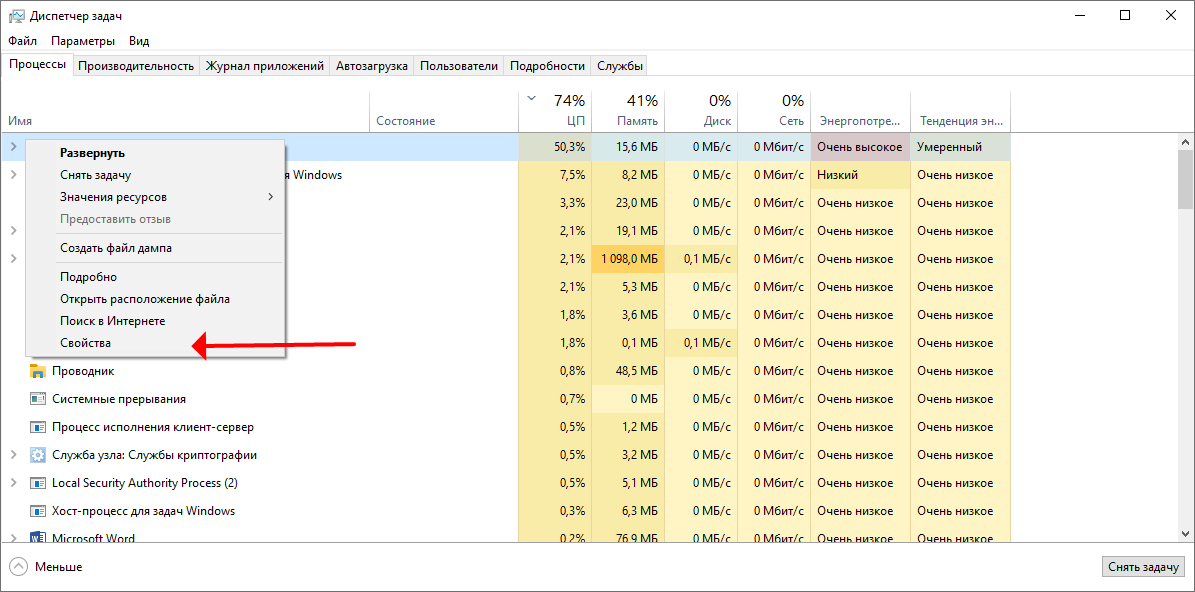Click the Меньше label to collapse details
This screenshot has width=1195, height=592.
click(x=59, y=567)
